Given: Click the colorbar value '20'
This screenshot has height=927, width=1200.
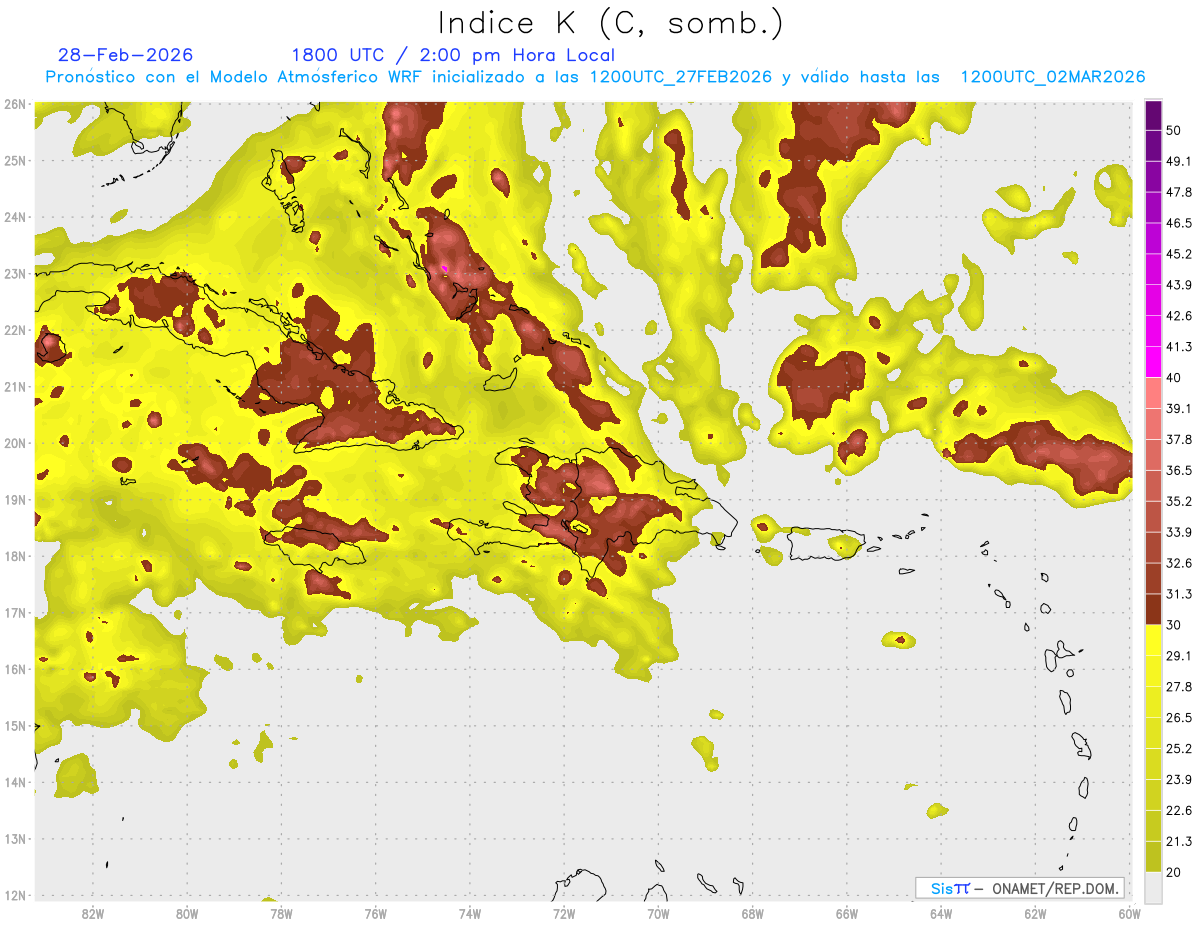Looking at the screenshot, I should click(1173, 873).
